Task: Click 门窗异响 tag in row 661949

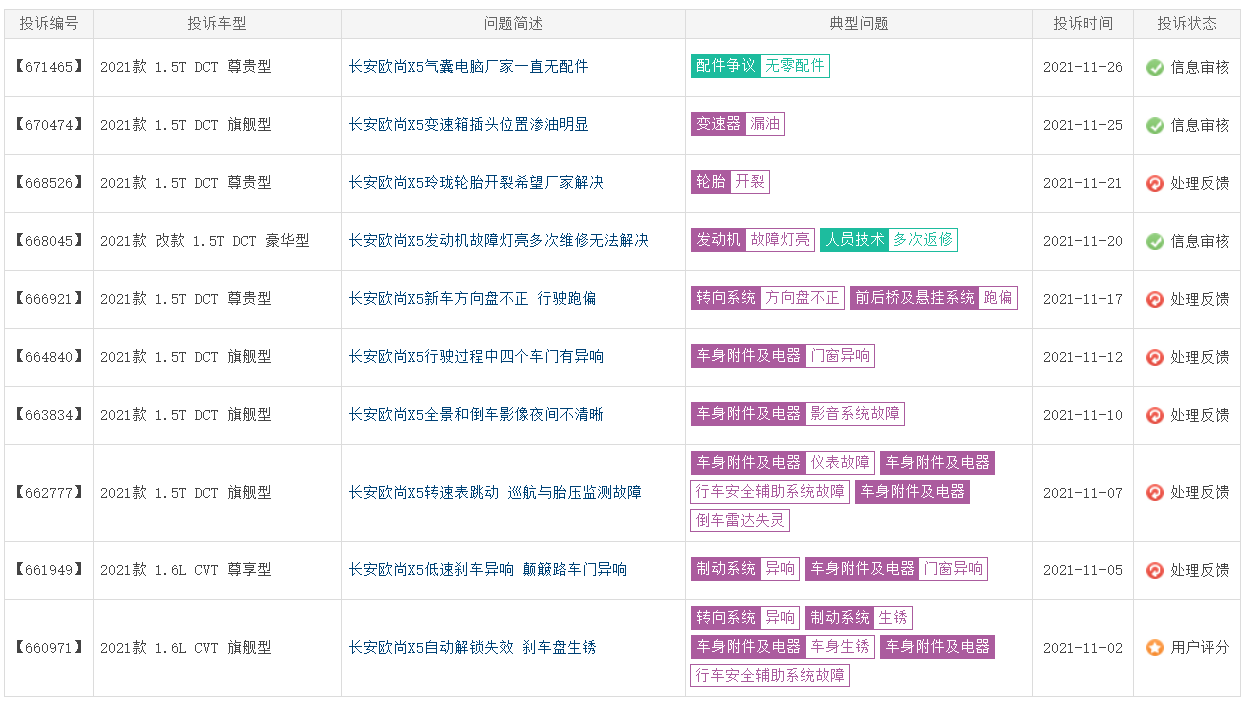Action: (954, 569)
